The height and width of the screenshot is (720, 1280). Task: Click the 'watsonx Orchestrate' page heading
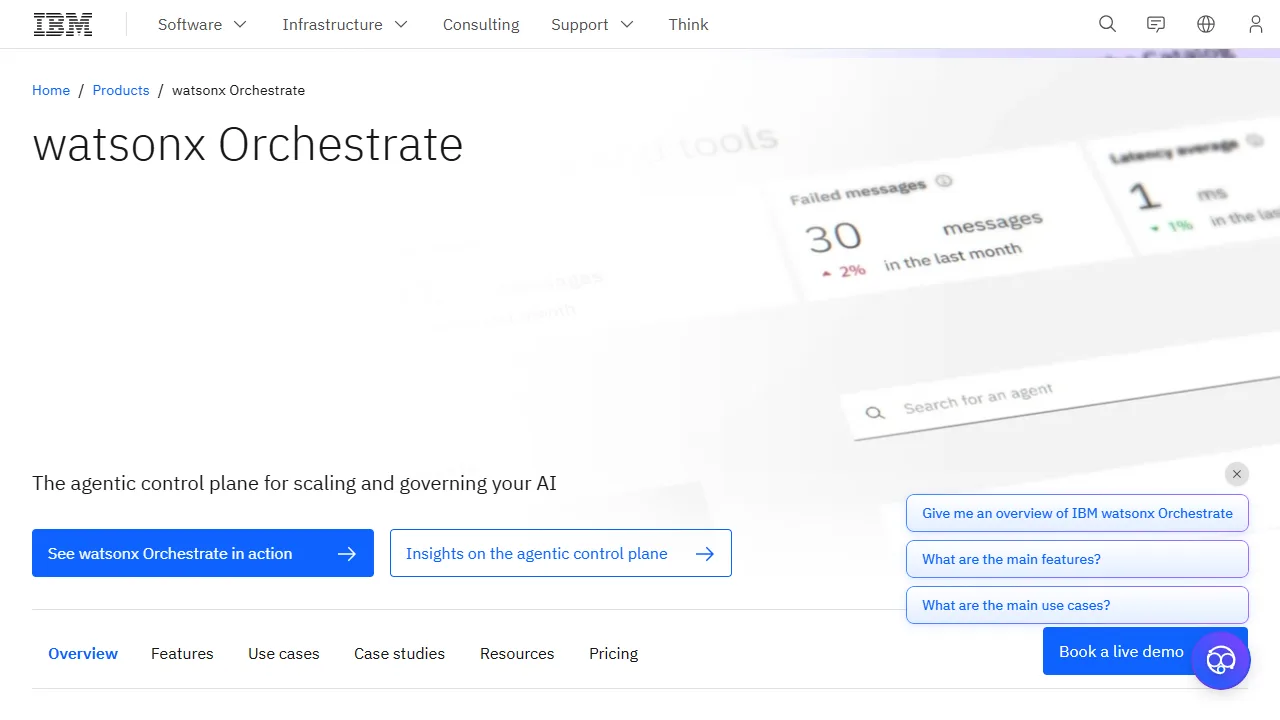[248, 144]
